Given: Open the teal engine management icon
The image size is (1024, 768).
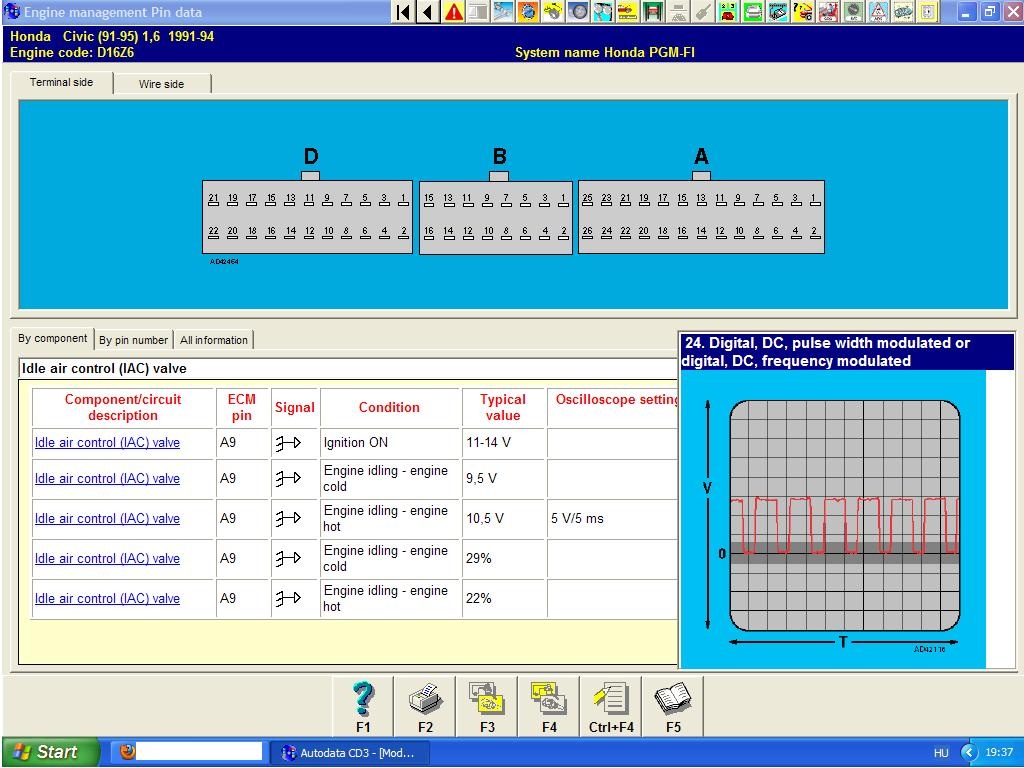Looking at the screenshot, I should [x=778, y=12].
